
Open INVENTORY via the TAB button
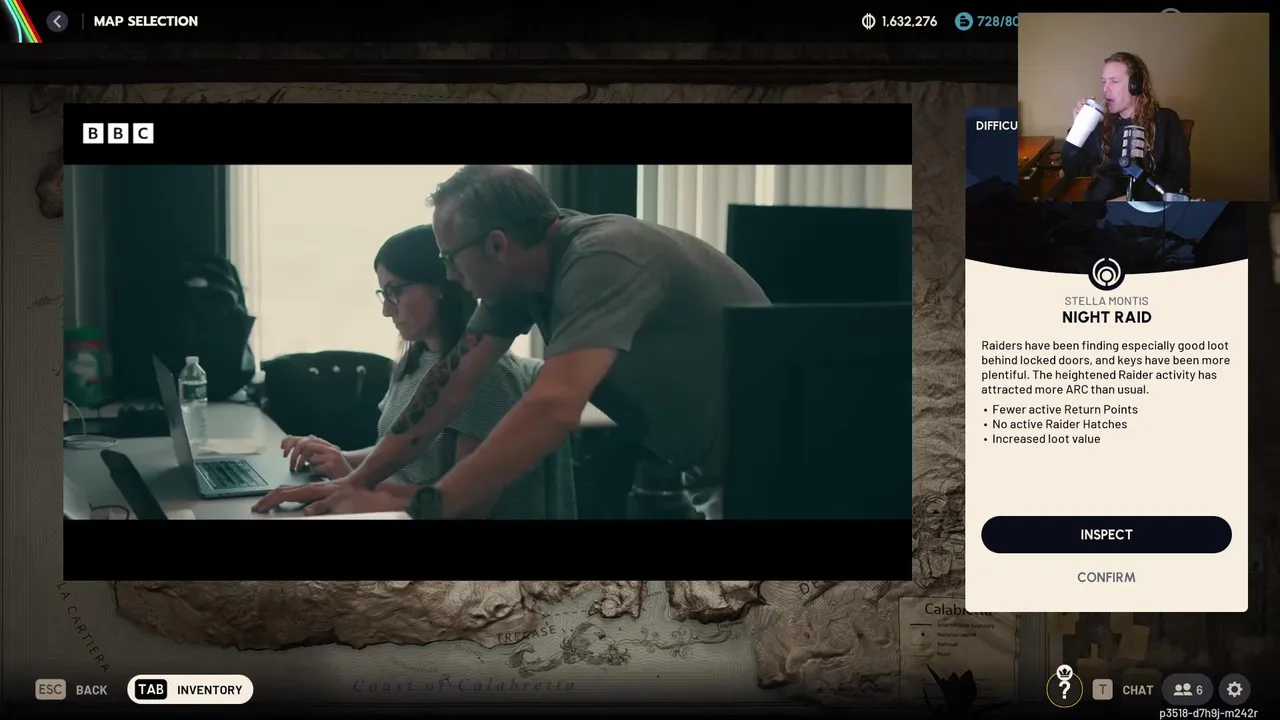[190, 689]
